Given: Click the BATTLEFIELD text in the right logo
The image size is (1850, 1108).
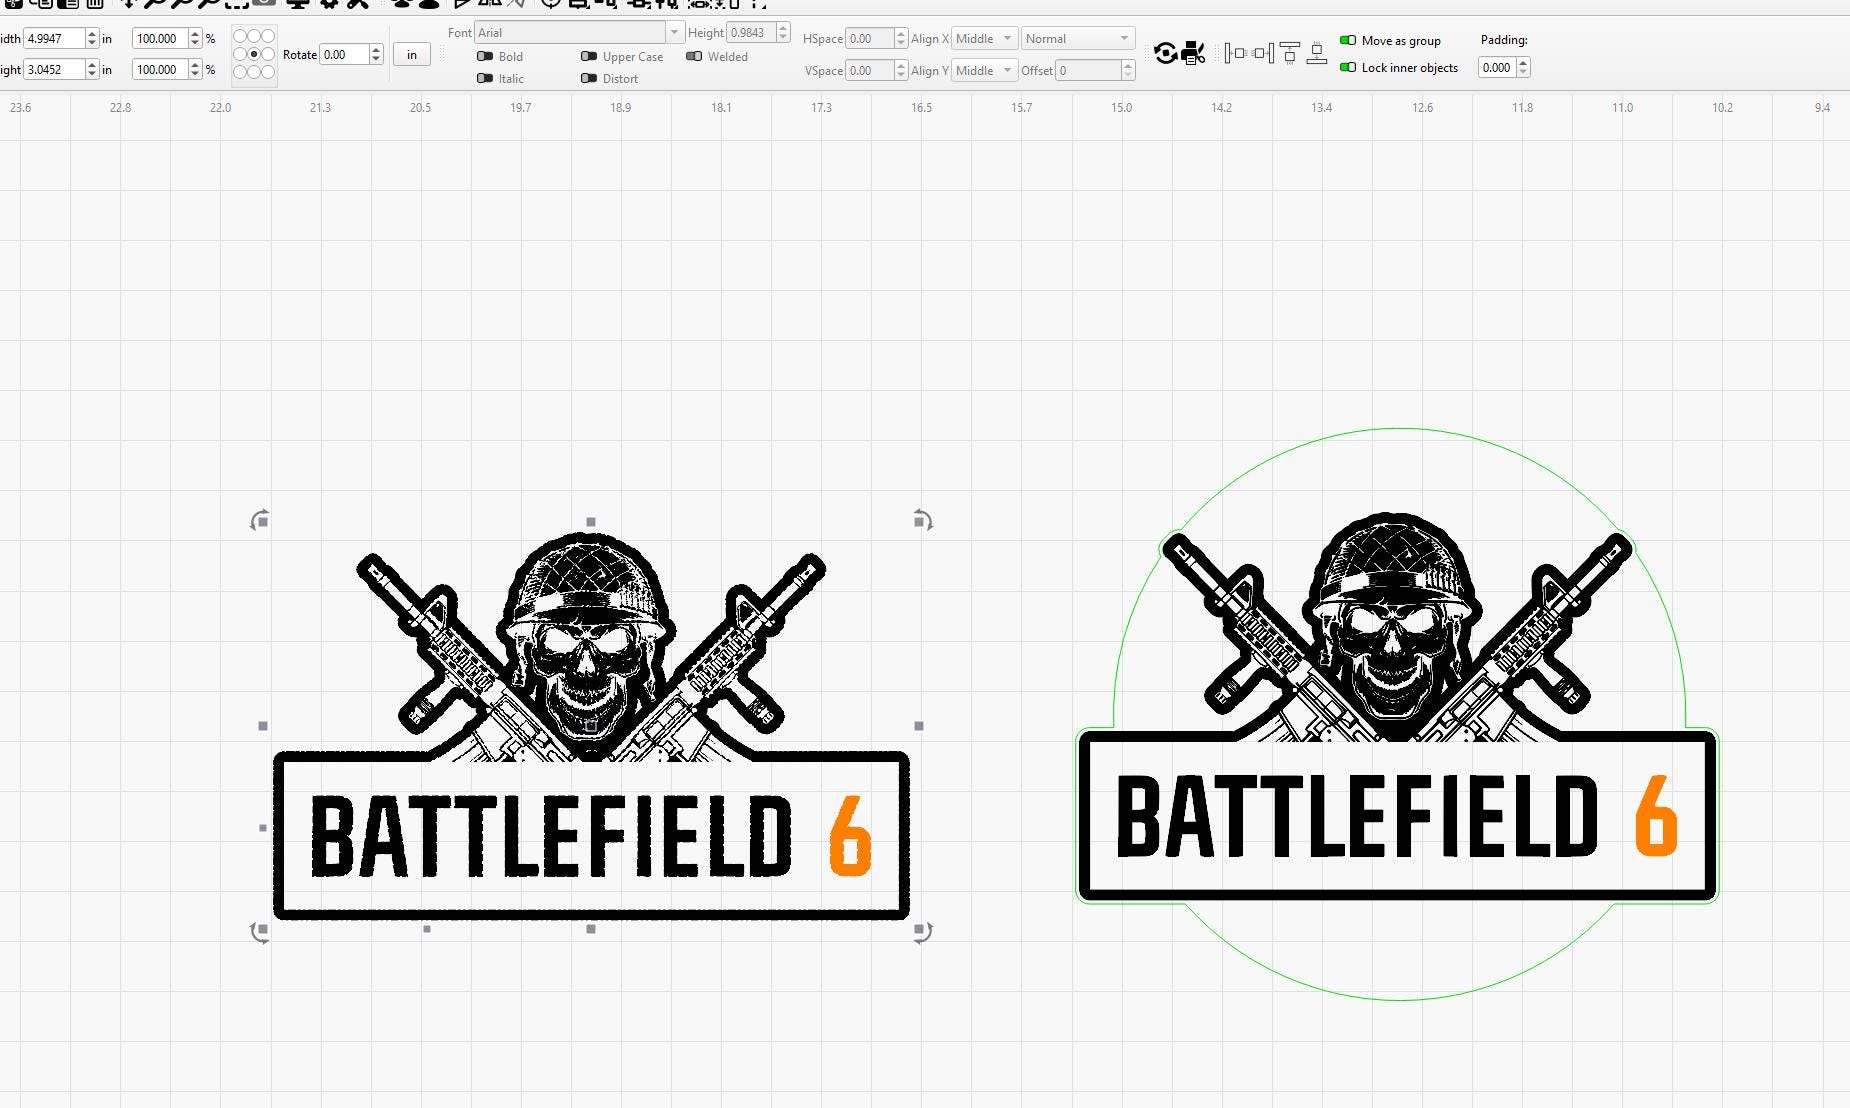Looking at the screenshot, I should 1357,816.
